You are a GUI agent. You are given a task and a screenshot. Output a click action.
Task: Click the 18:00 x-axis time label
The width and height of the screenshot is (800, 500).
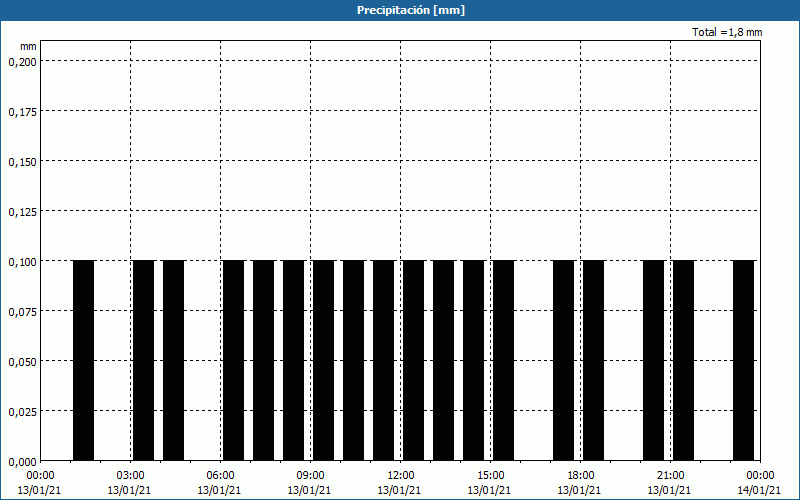click(x=581, y=476)
